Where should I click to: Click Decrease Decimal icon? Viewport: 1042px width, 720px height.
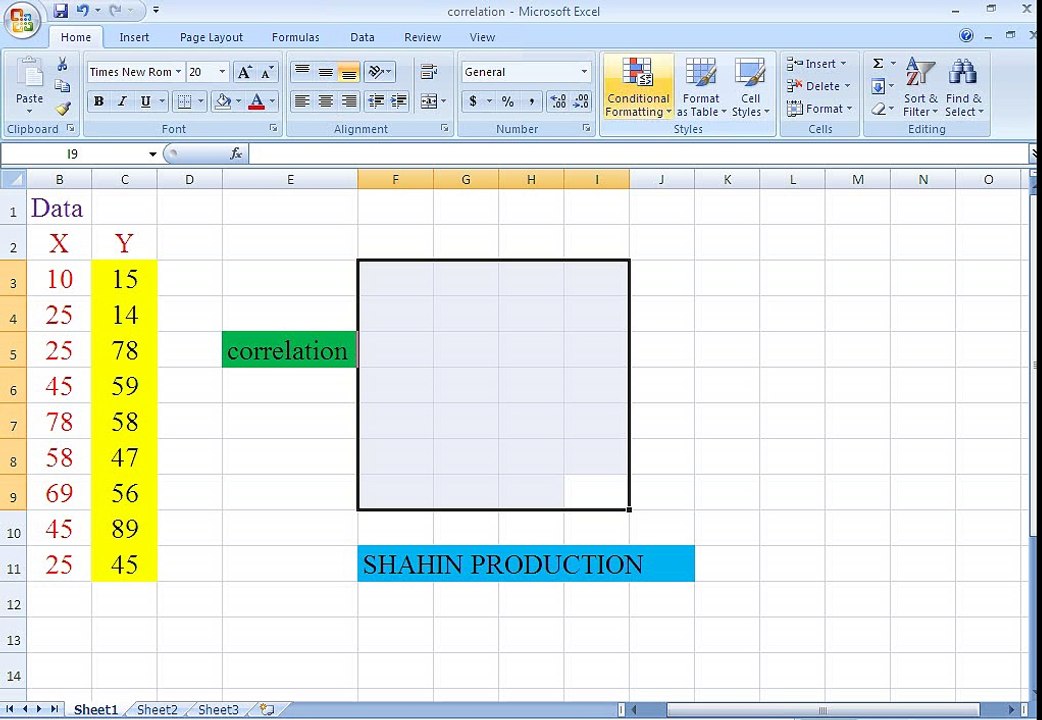pyautogui.click(x=581, y=102)
